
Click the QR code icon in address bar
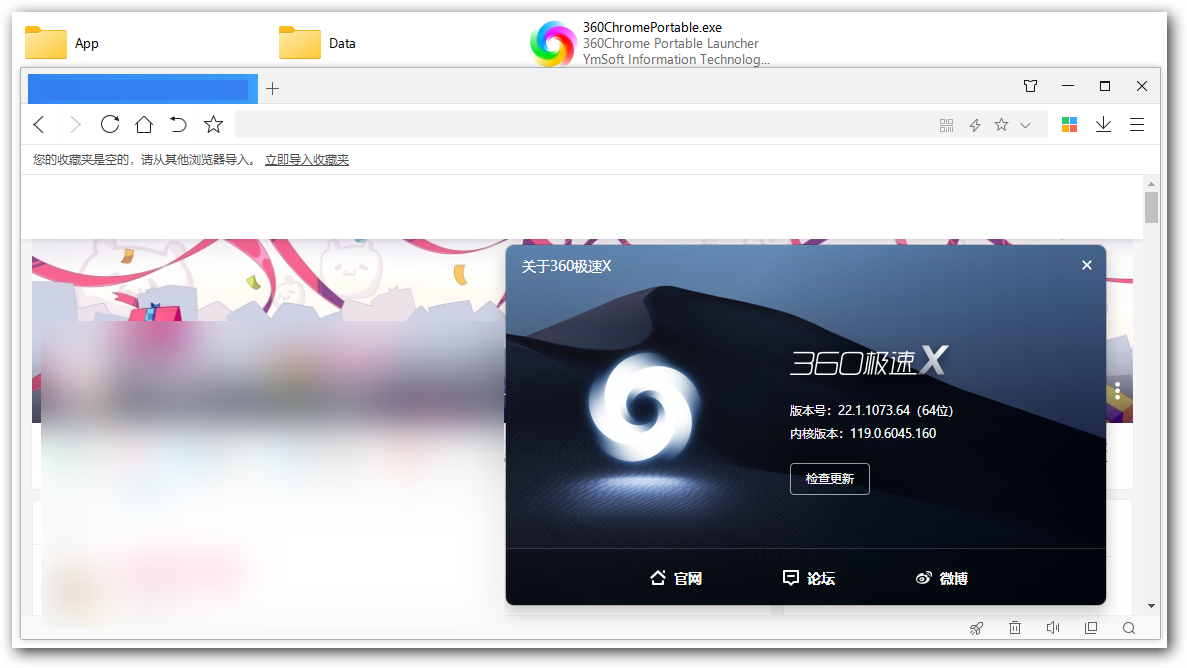click(x=947, y=125)
